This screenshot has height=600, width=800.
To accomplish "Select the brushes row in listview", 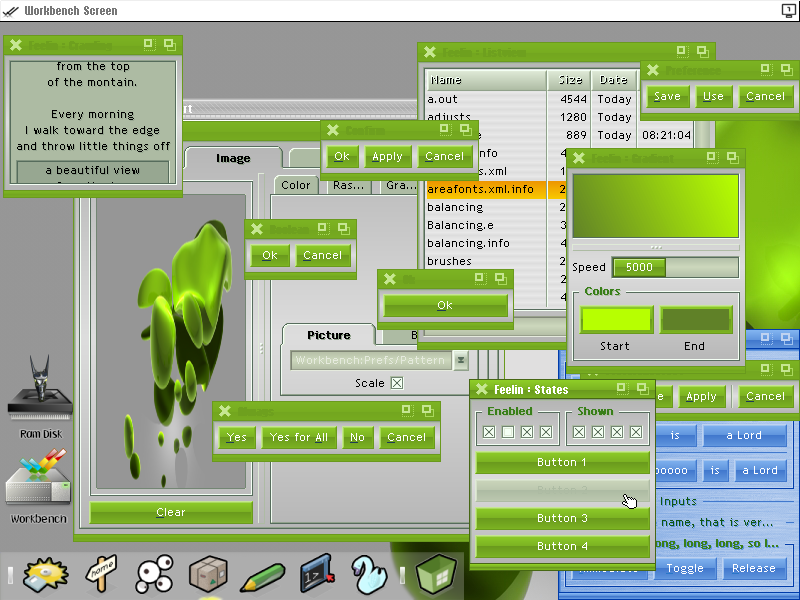I will [496, 261].
